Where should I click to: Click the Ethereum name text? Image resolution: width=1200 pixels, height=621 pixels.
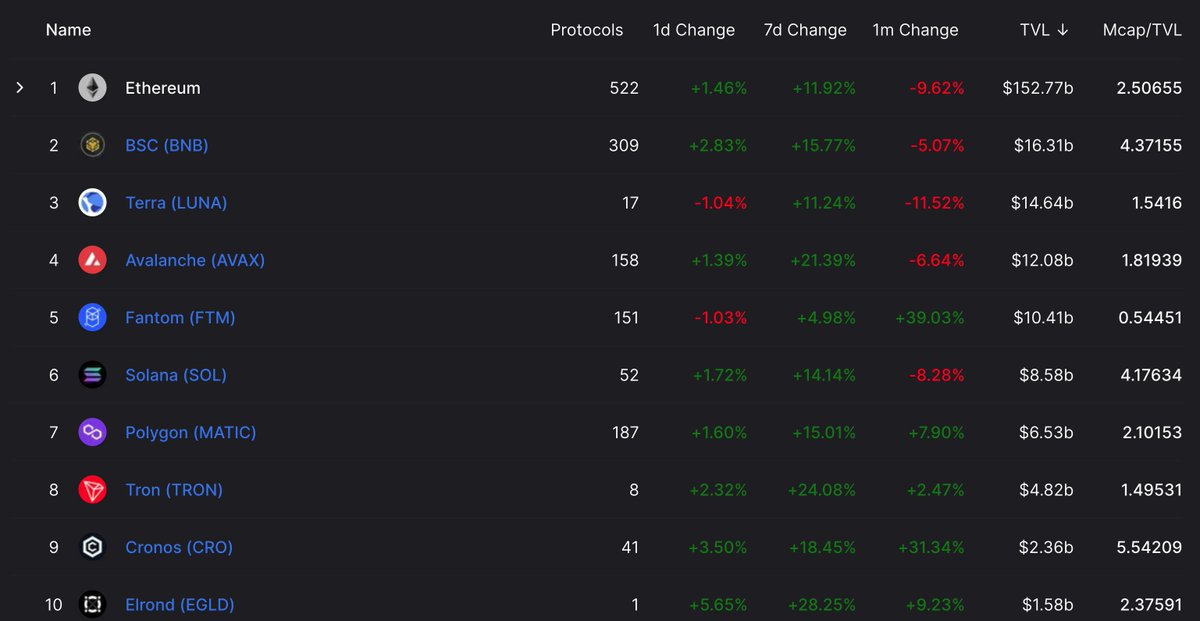163,88
